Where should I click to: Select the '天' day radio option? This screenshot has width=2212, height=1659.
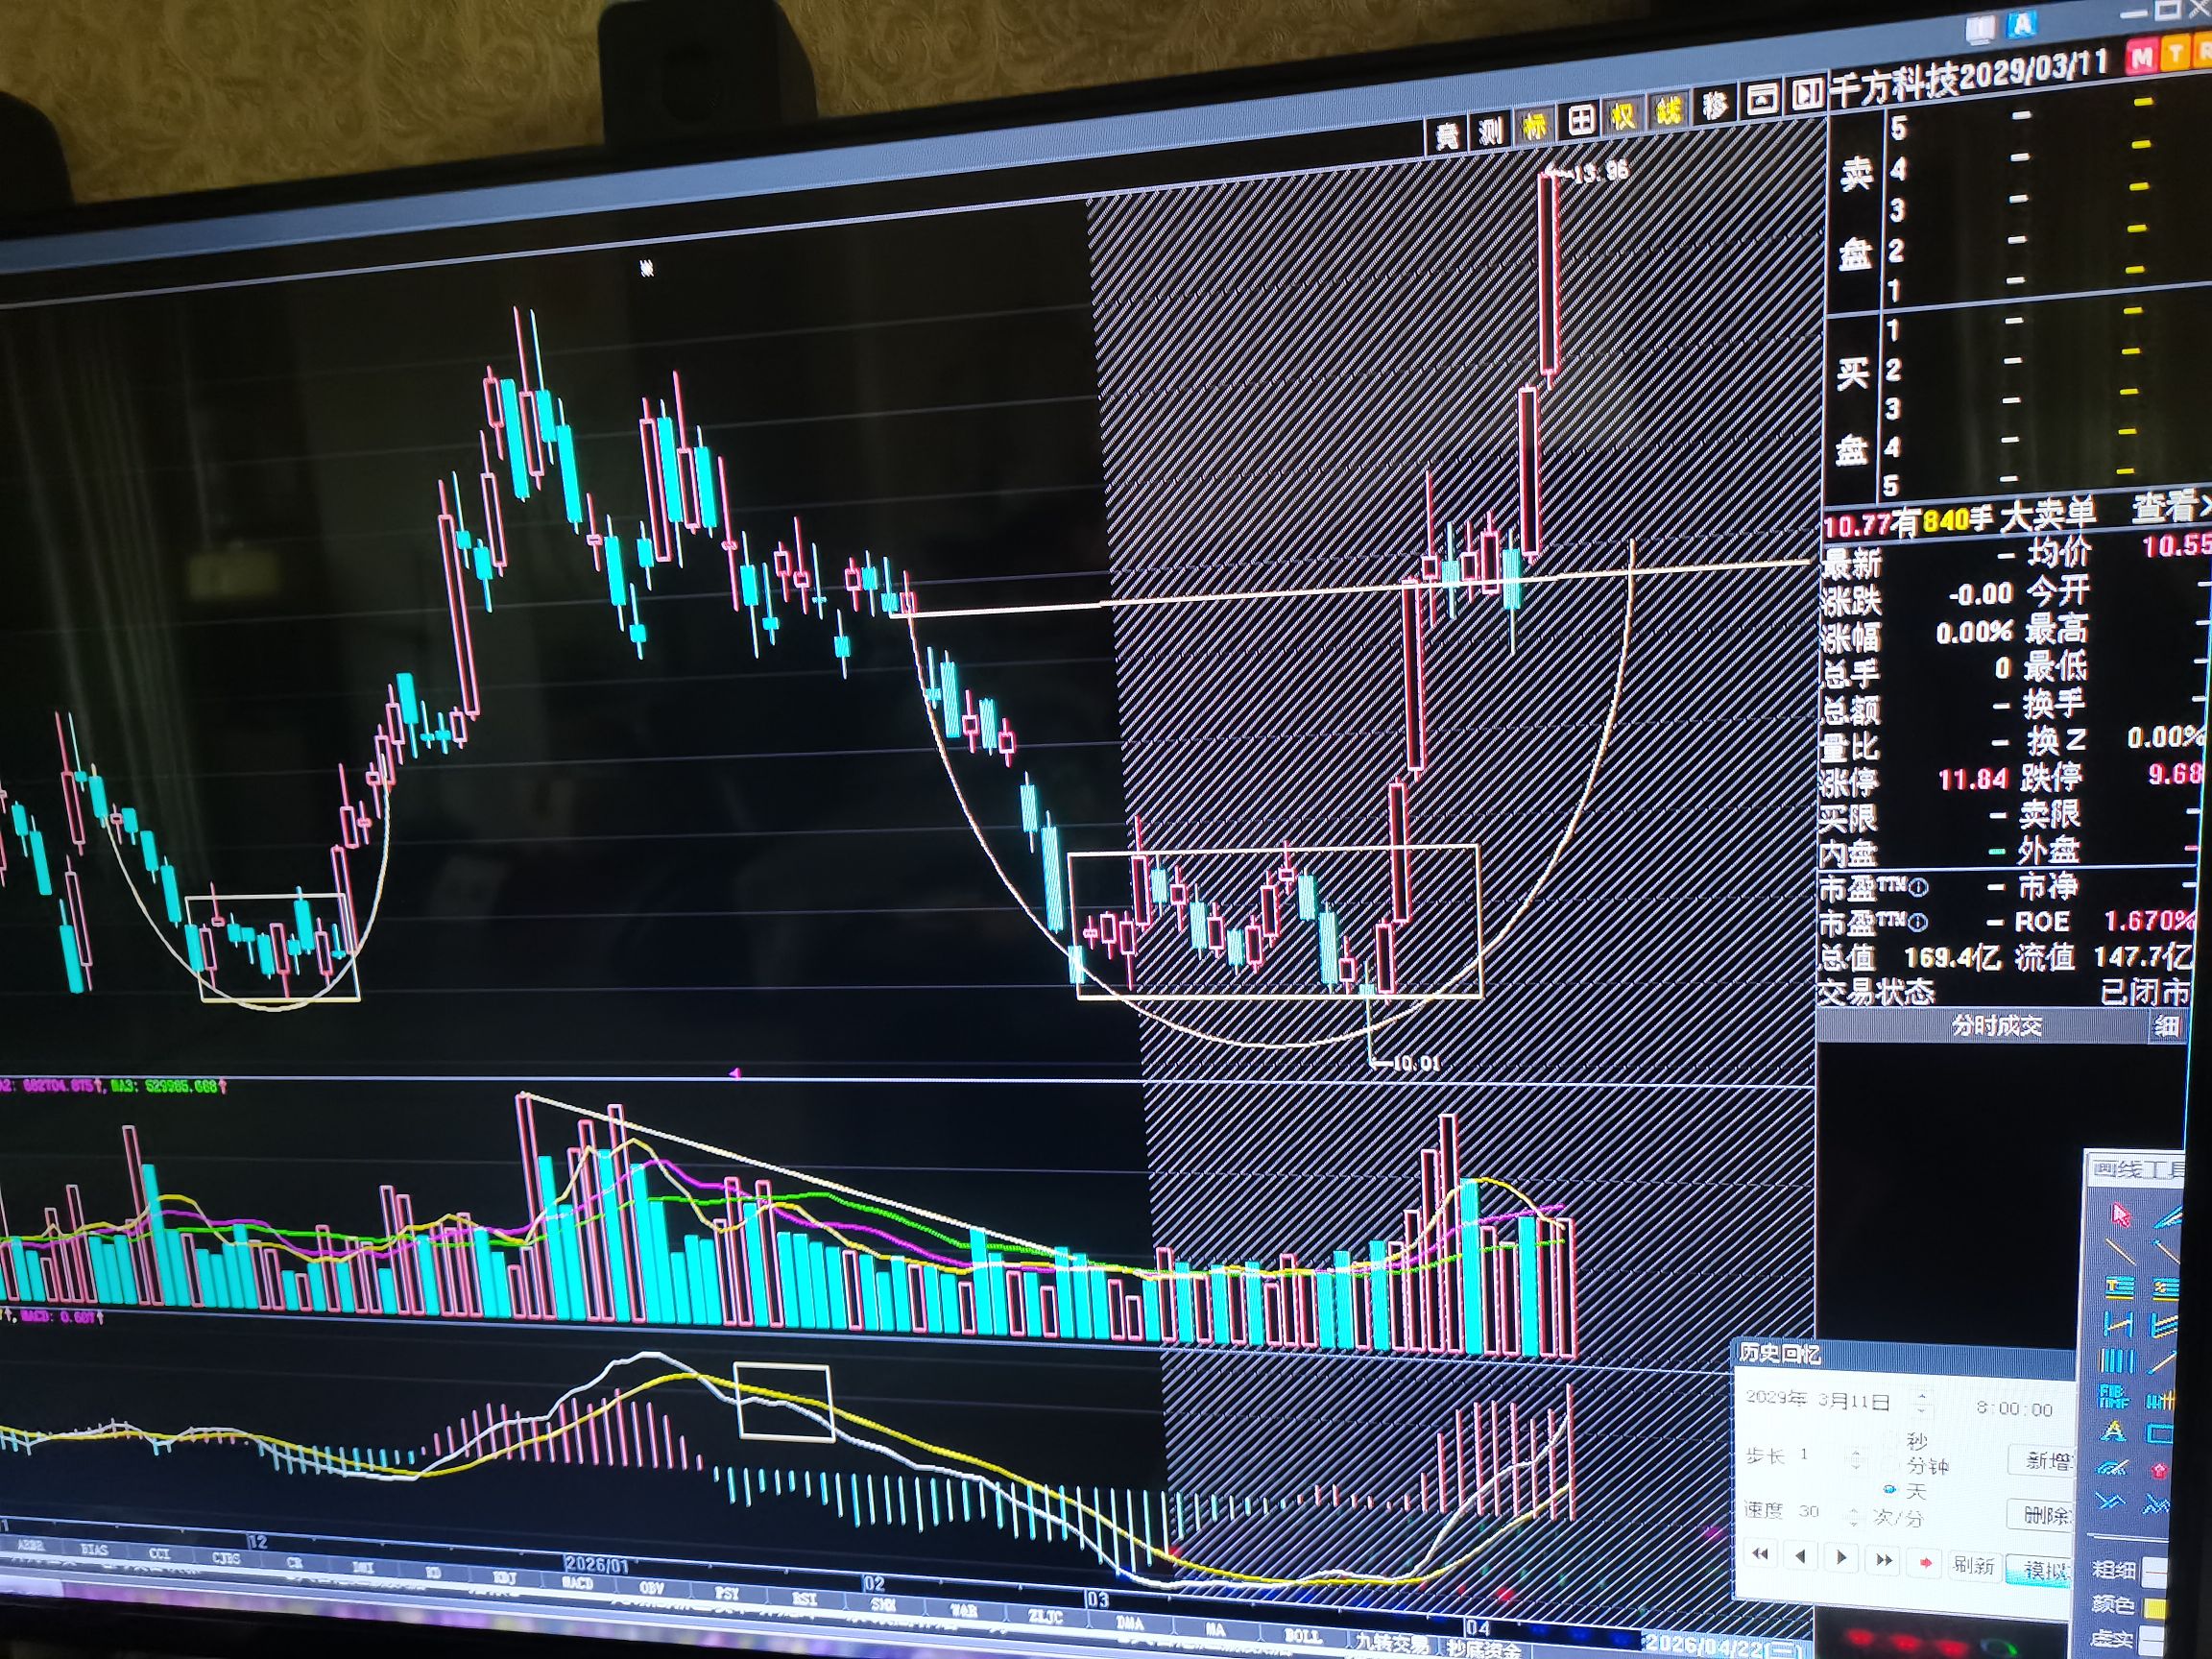point(1889,1490)
